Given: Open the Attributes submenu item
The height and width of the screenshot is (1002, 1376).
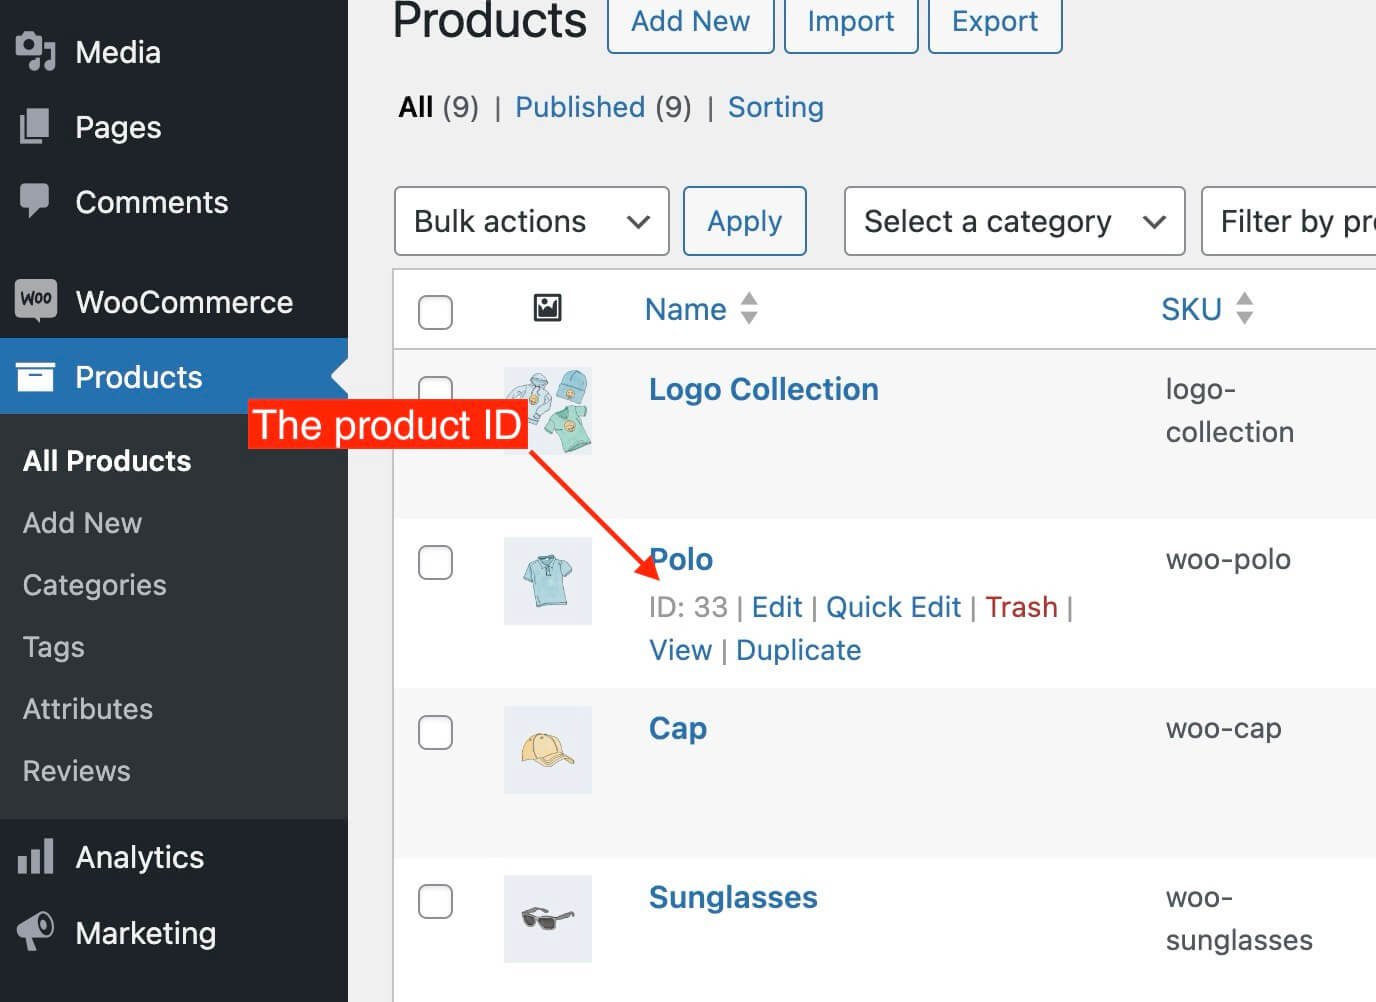Looking at the screenshot, I should [88, 708].
